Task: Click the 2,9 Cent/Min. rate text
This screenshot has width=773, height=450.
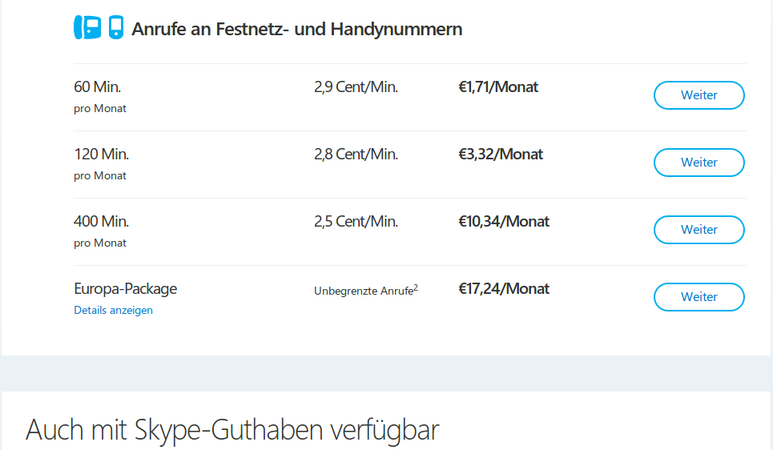Action: 356,87
